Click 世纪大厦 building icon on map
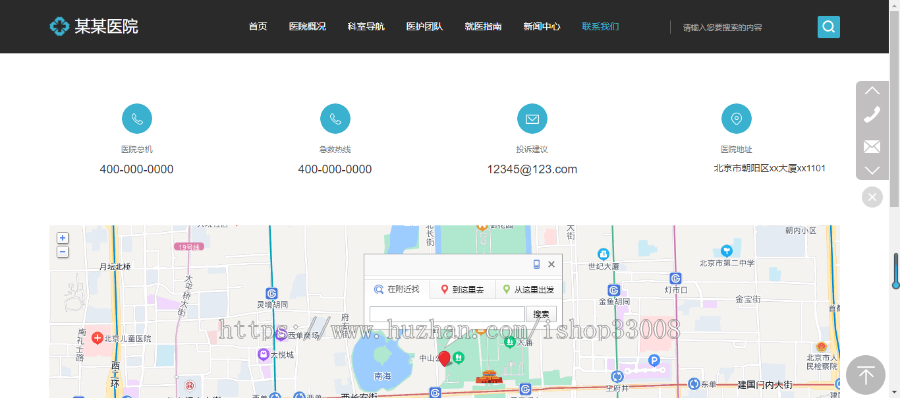Screen dimensions: 900x398 point(603,254)
